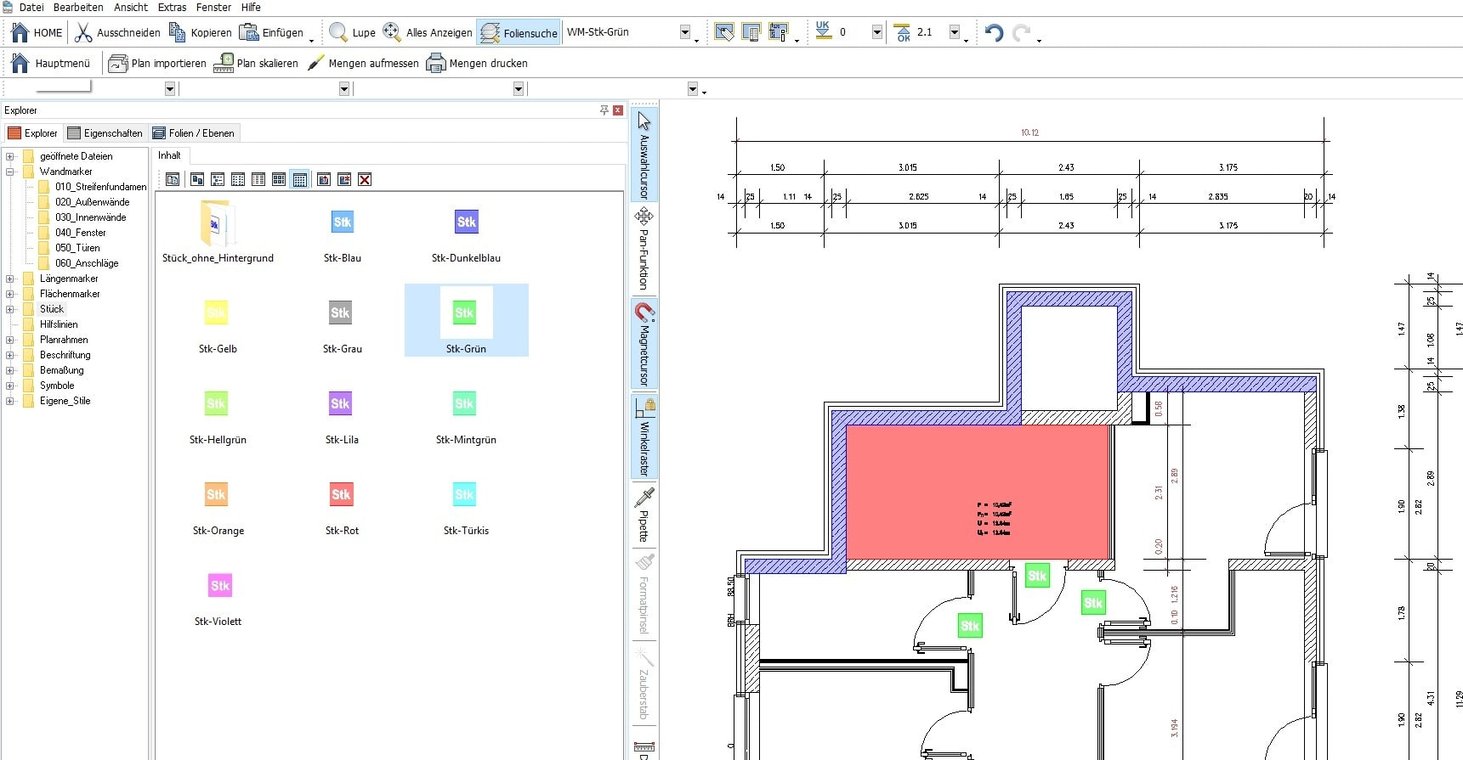Open the Bearbeiten menu

(78, 7)
